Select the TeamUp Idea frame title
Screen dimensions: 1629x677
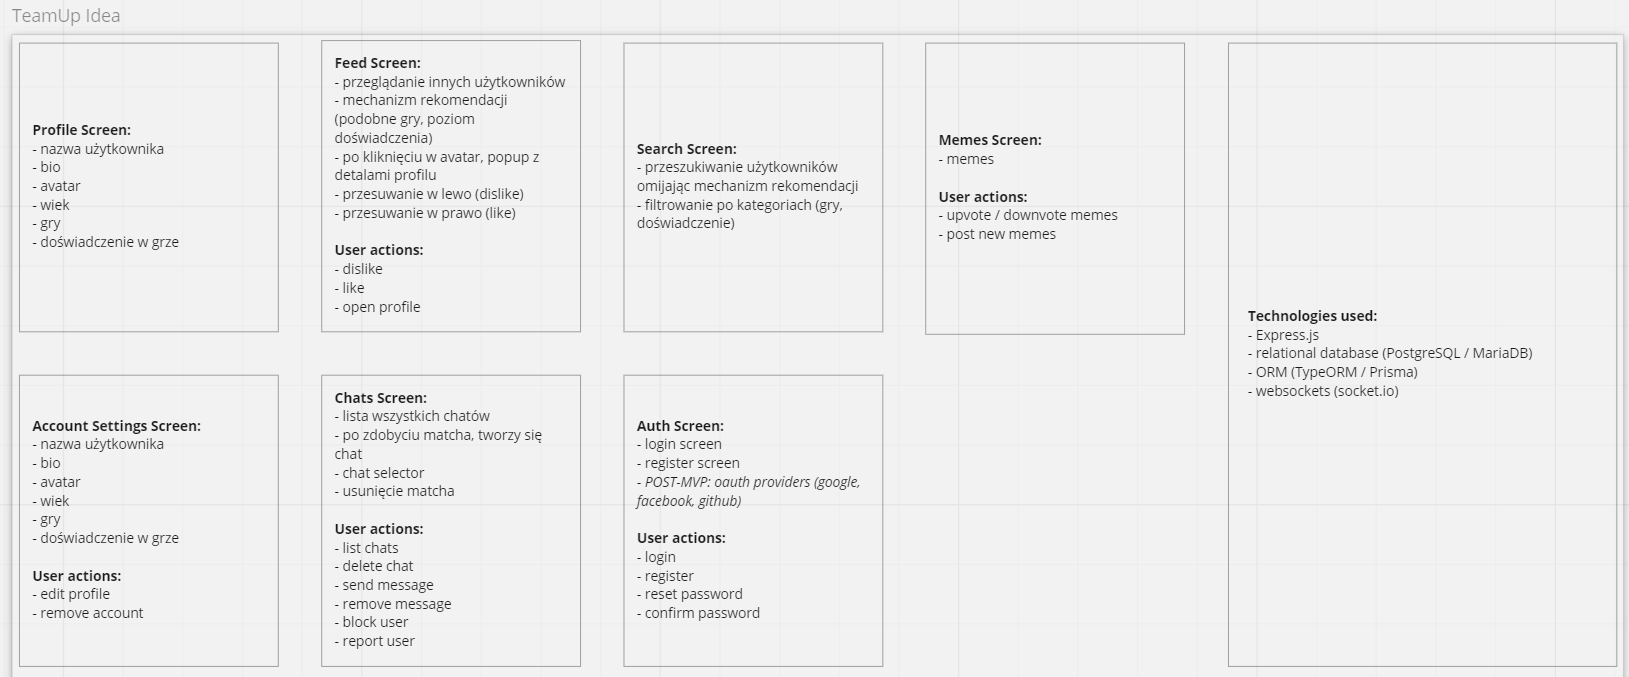pos(66,16)
